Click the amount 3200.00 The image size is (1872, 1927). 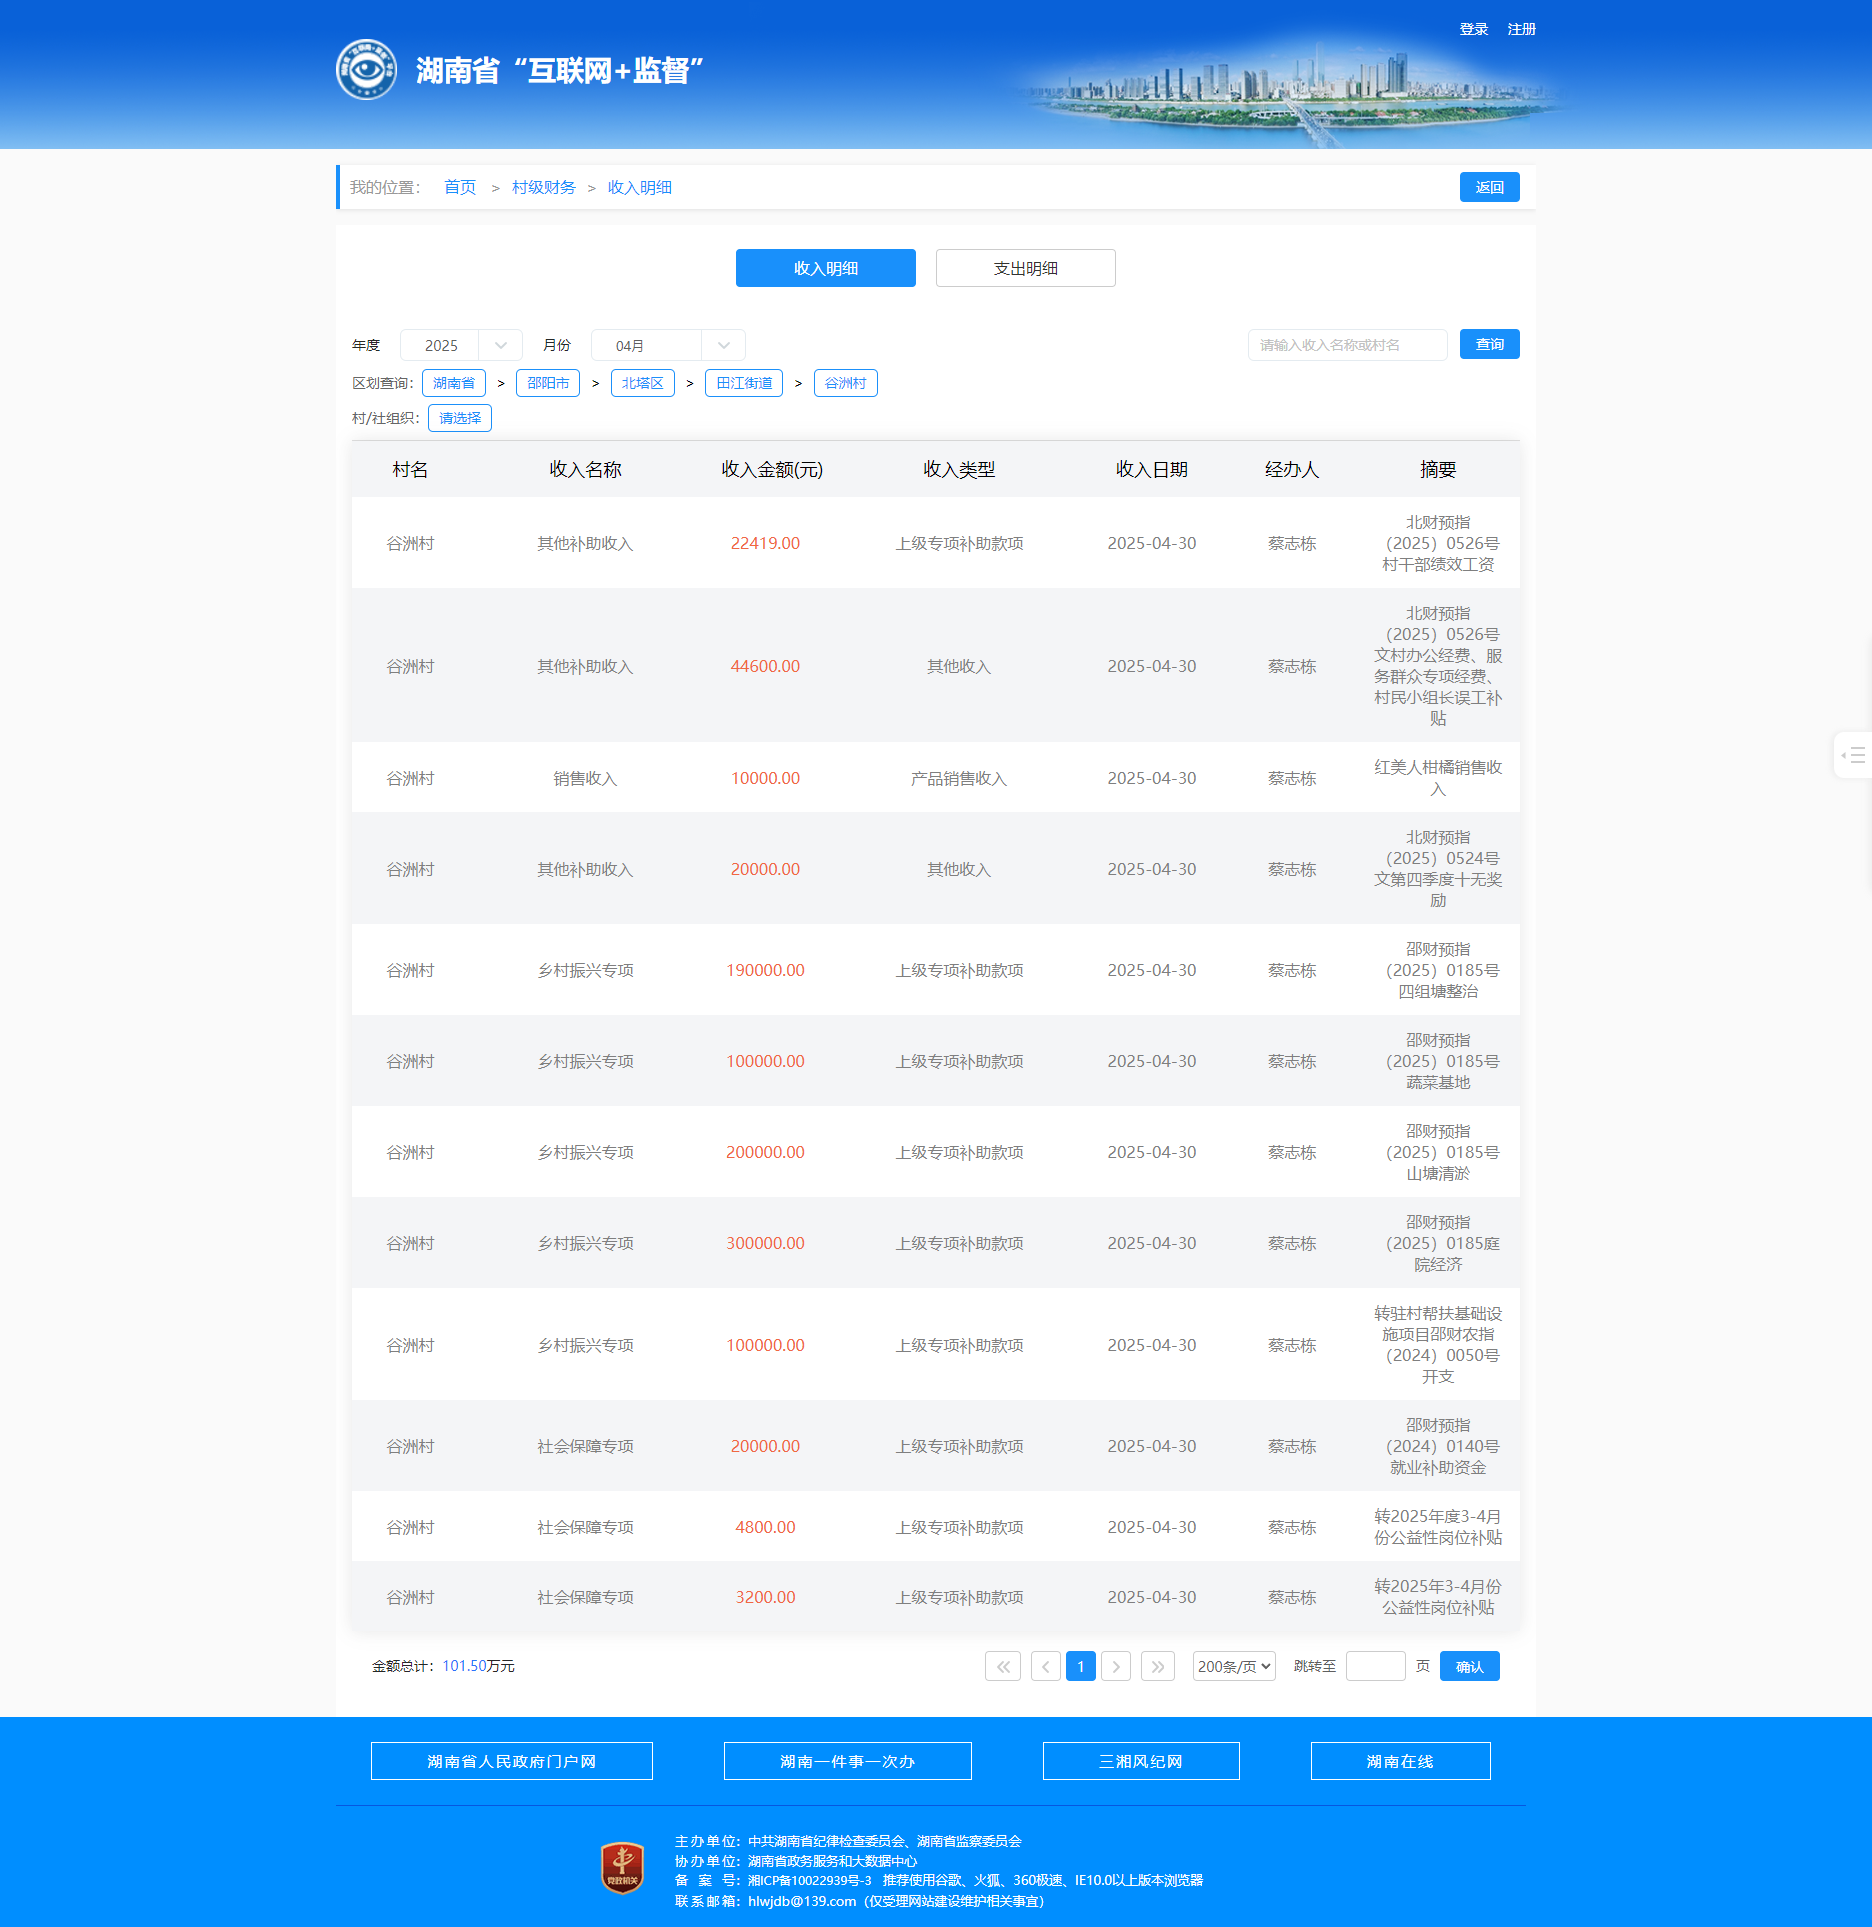(765, 1597)
